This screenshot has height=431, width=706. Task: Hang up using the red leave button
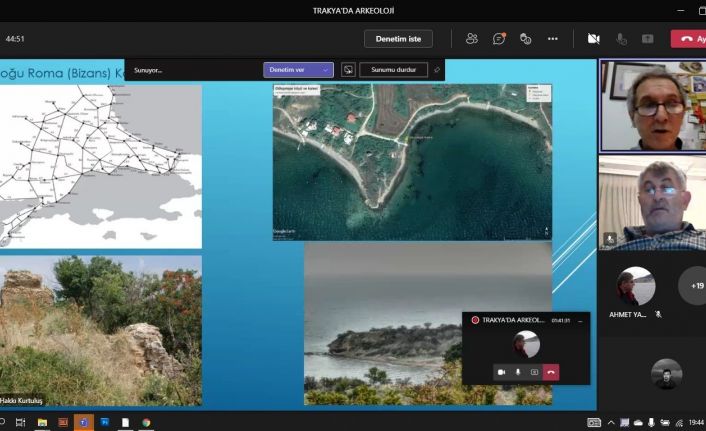(x=689, y=39)
